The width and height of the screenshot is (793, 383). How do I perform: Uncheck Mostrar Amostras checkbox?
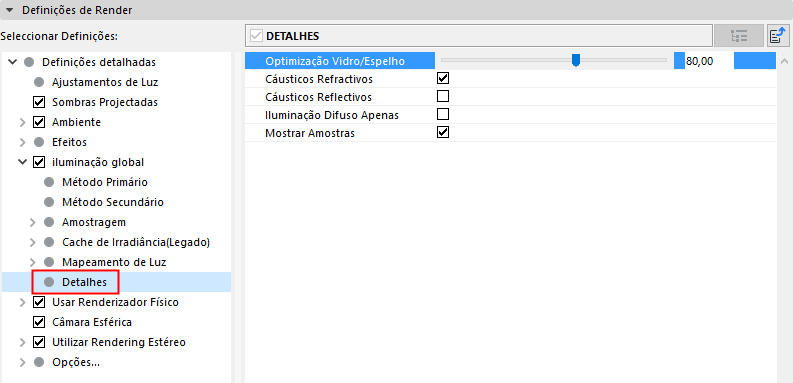443,133
